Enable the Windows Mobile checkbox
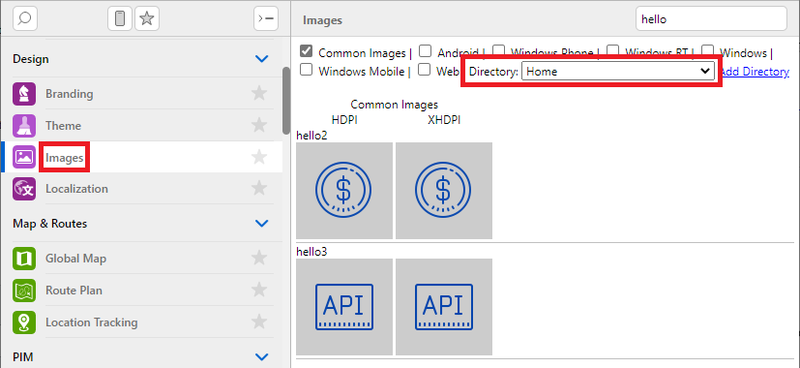This screenshot has height=368, width=800. click(x=306, y=70)
